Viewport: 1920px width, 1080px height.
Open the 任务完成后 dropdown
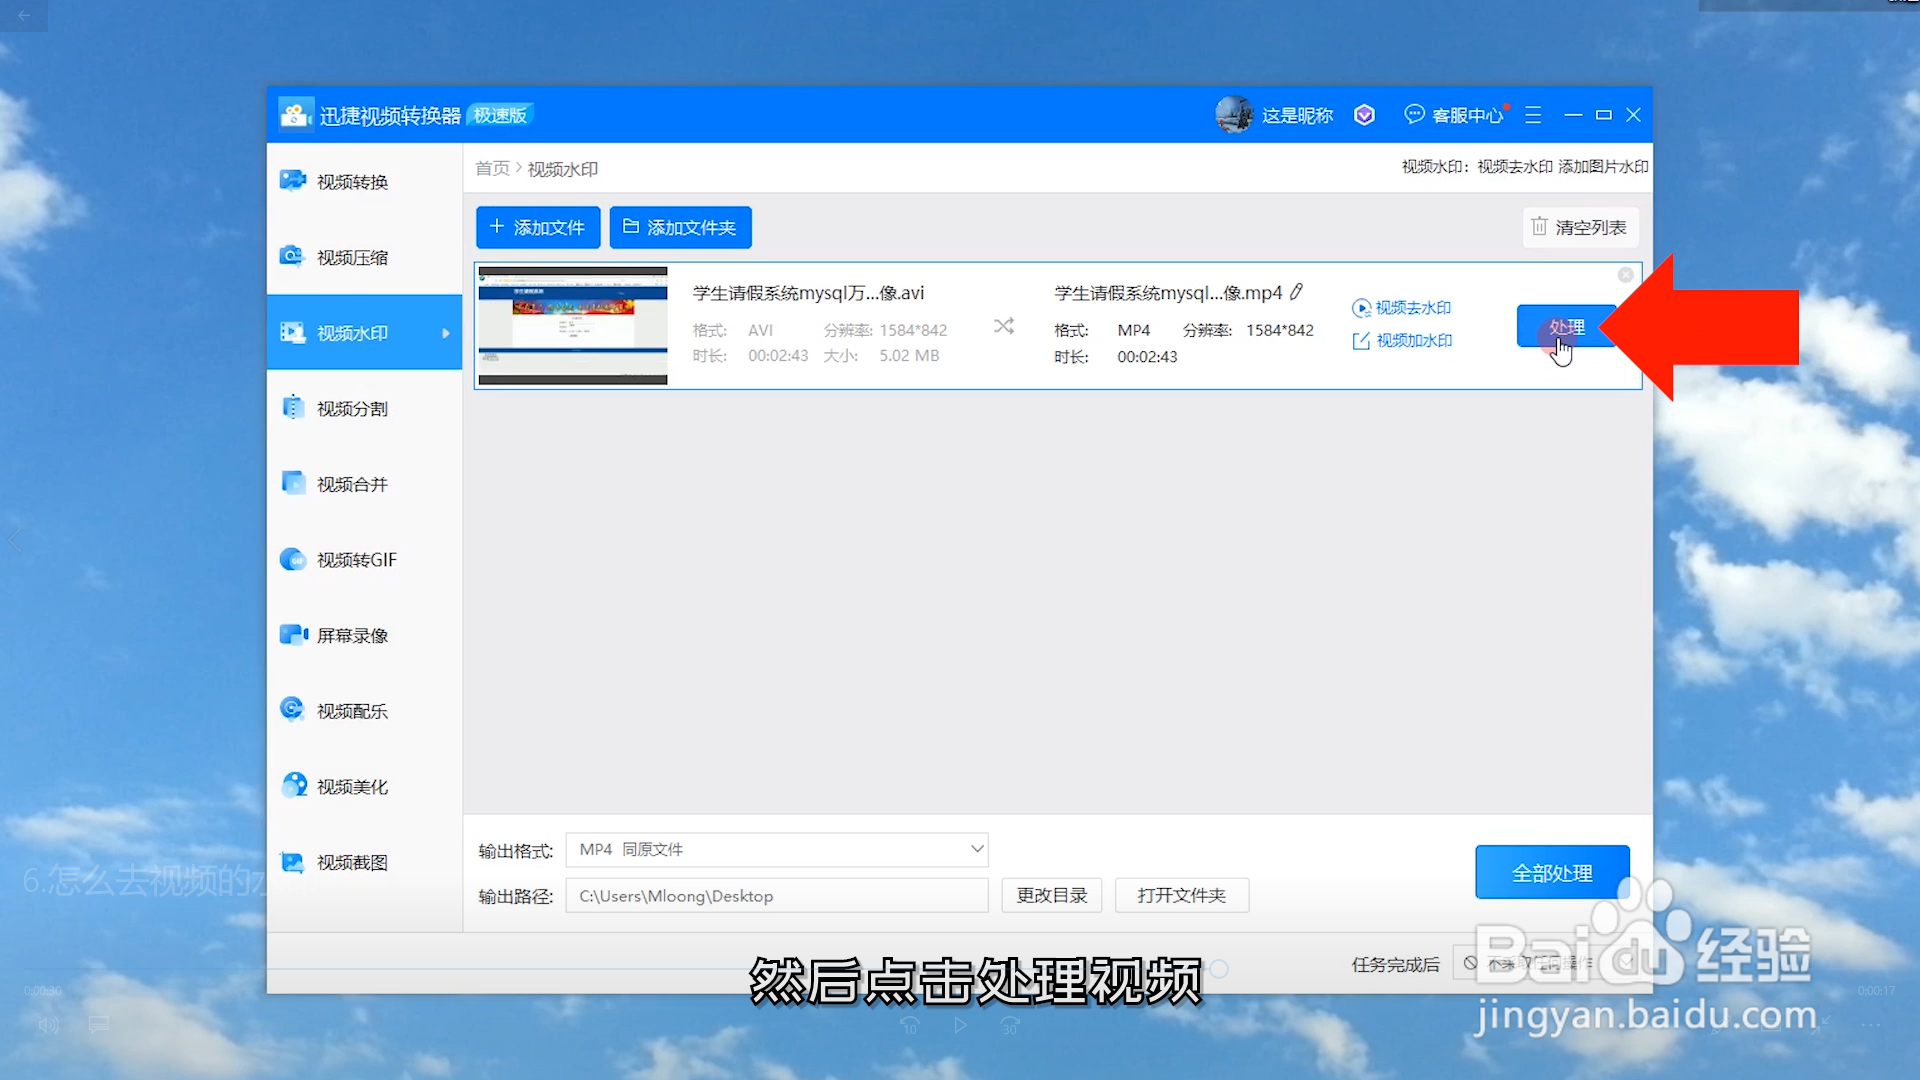(x=1545, y=964)
